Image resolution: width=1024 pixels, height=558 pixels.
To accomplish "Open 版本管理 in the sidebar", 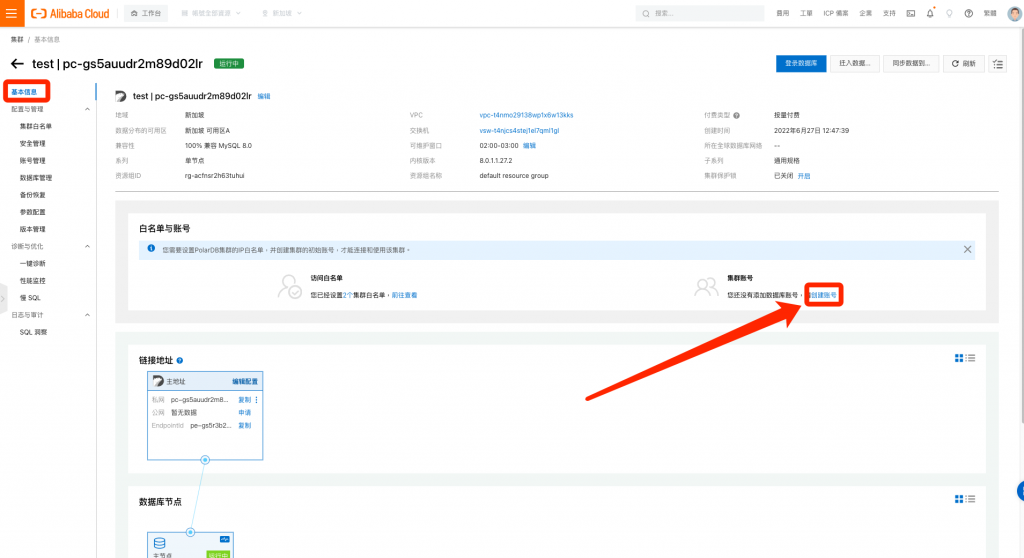I will click(32, 229).
